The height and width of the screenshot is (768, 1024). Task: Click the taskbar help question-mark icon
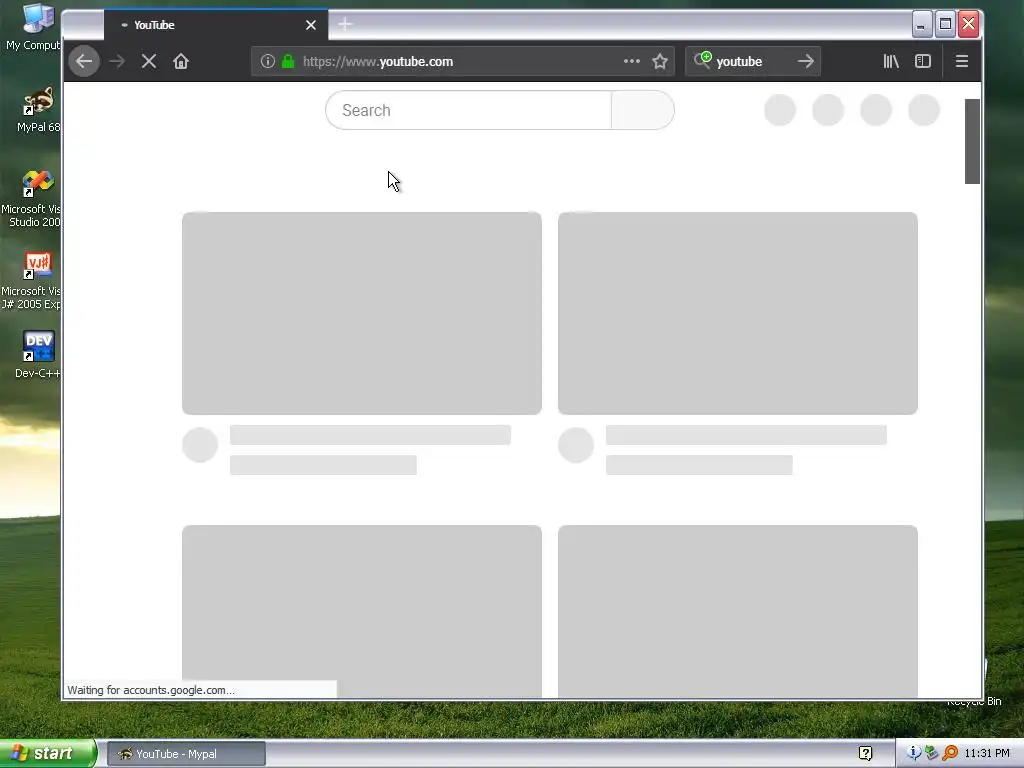pos(865,753)
